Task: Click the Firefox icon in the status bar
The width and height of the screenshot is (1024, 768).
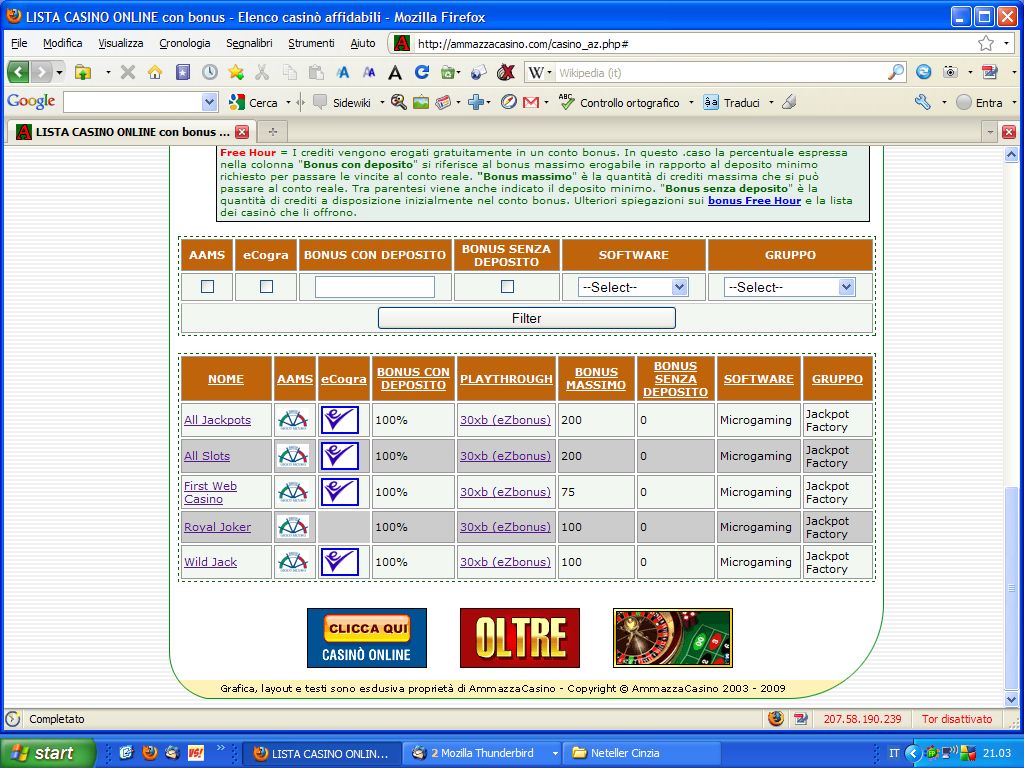Action: (776, 719)
